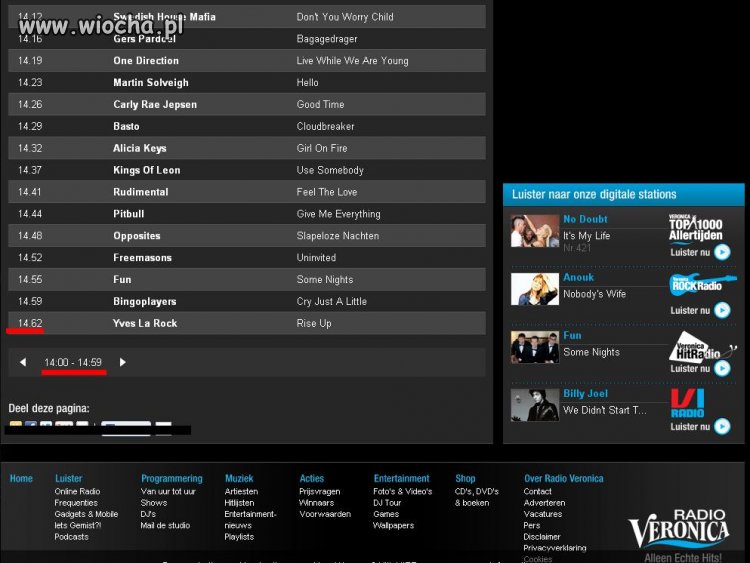Open No Doubt artist thumbnail

[x=535, y=231]
